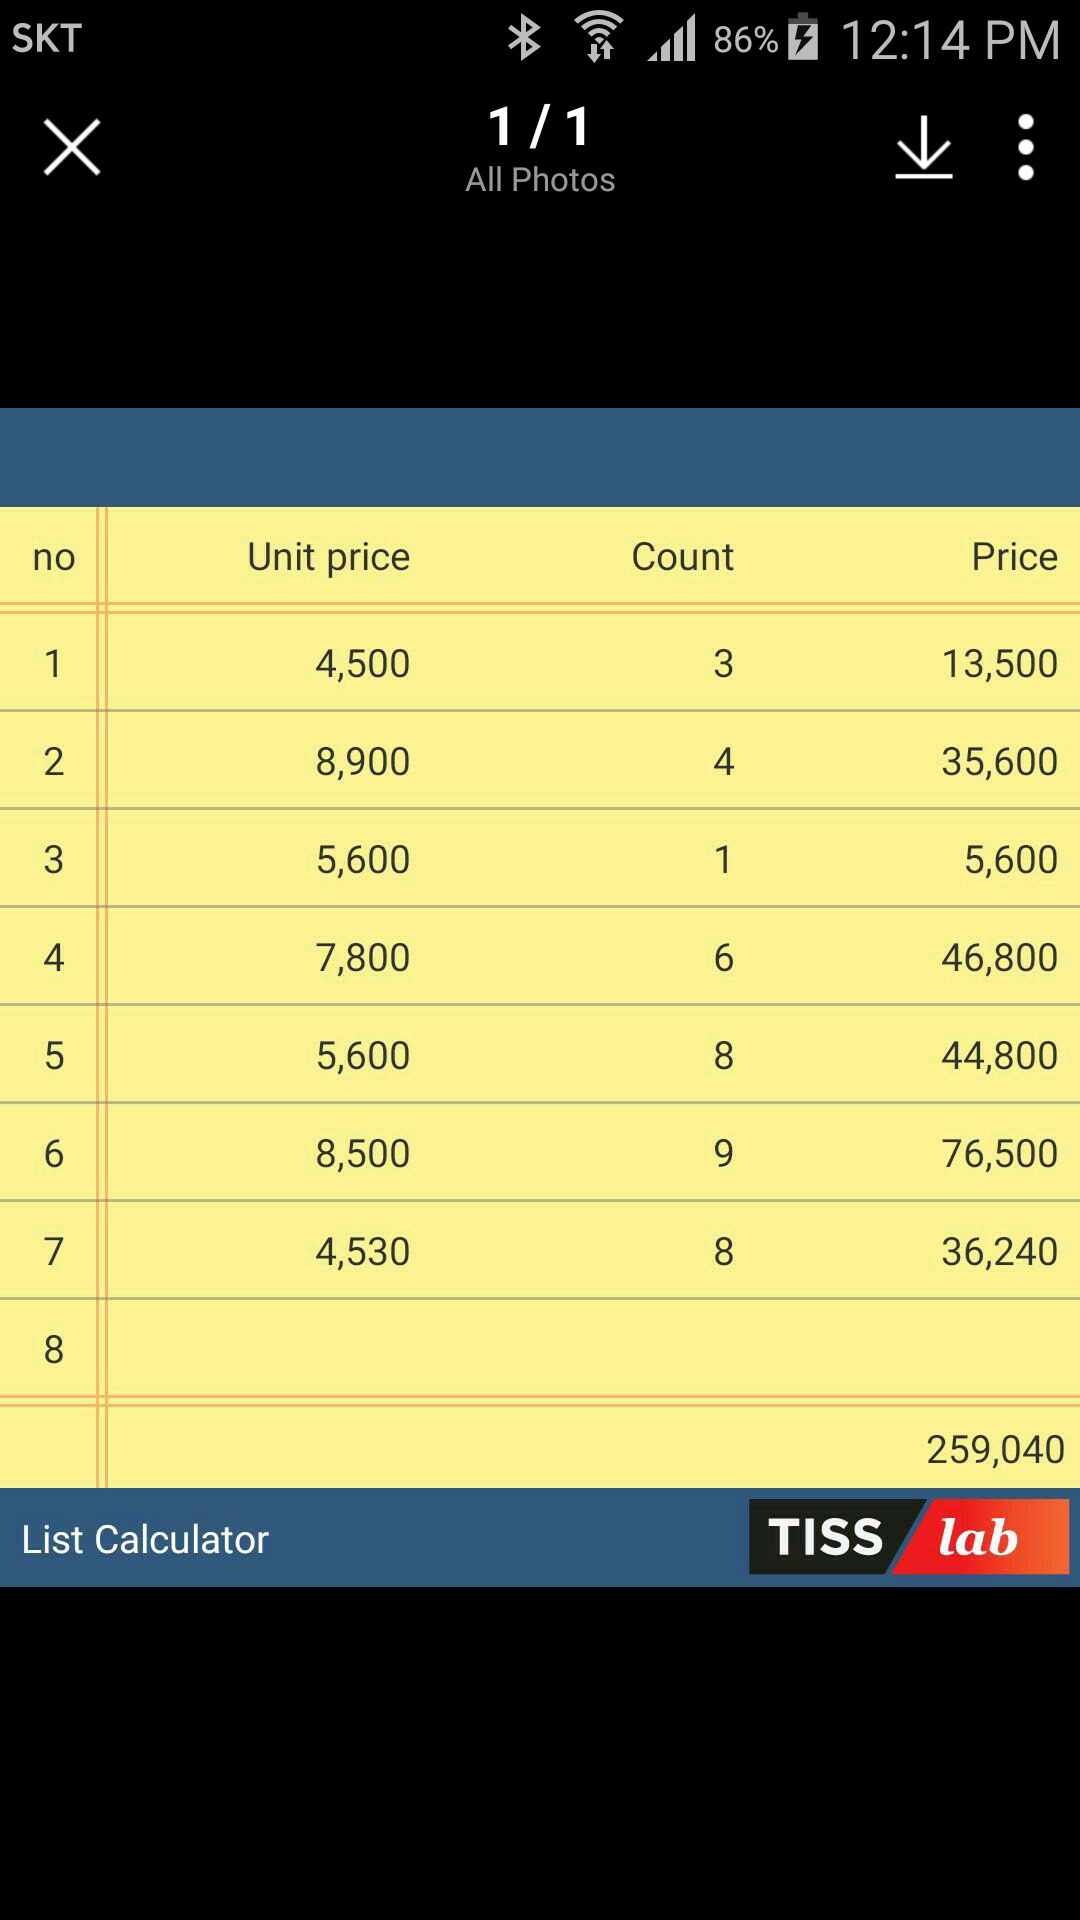The width and height of the screenshot is (1080, 1920).
Task: Tap the 259,040 total amount
Action: pyautogui.click(x=996, y=1450)
